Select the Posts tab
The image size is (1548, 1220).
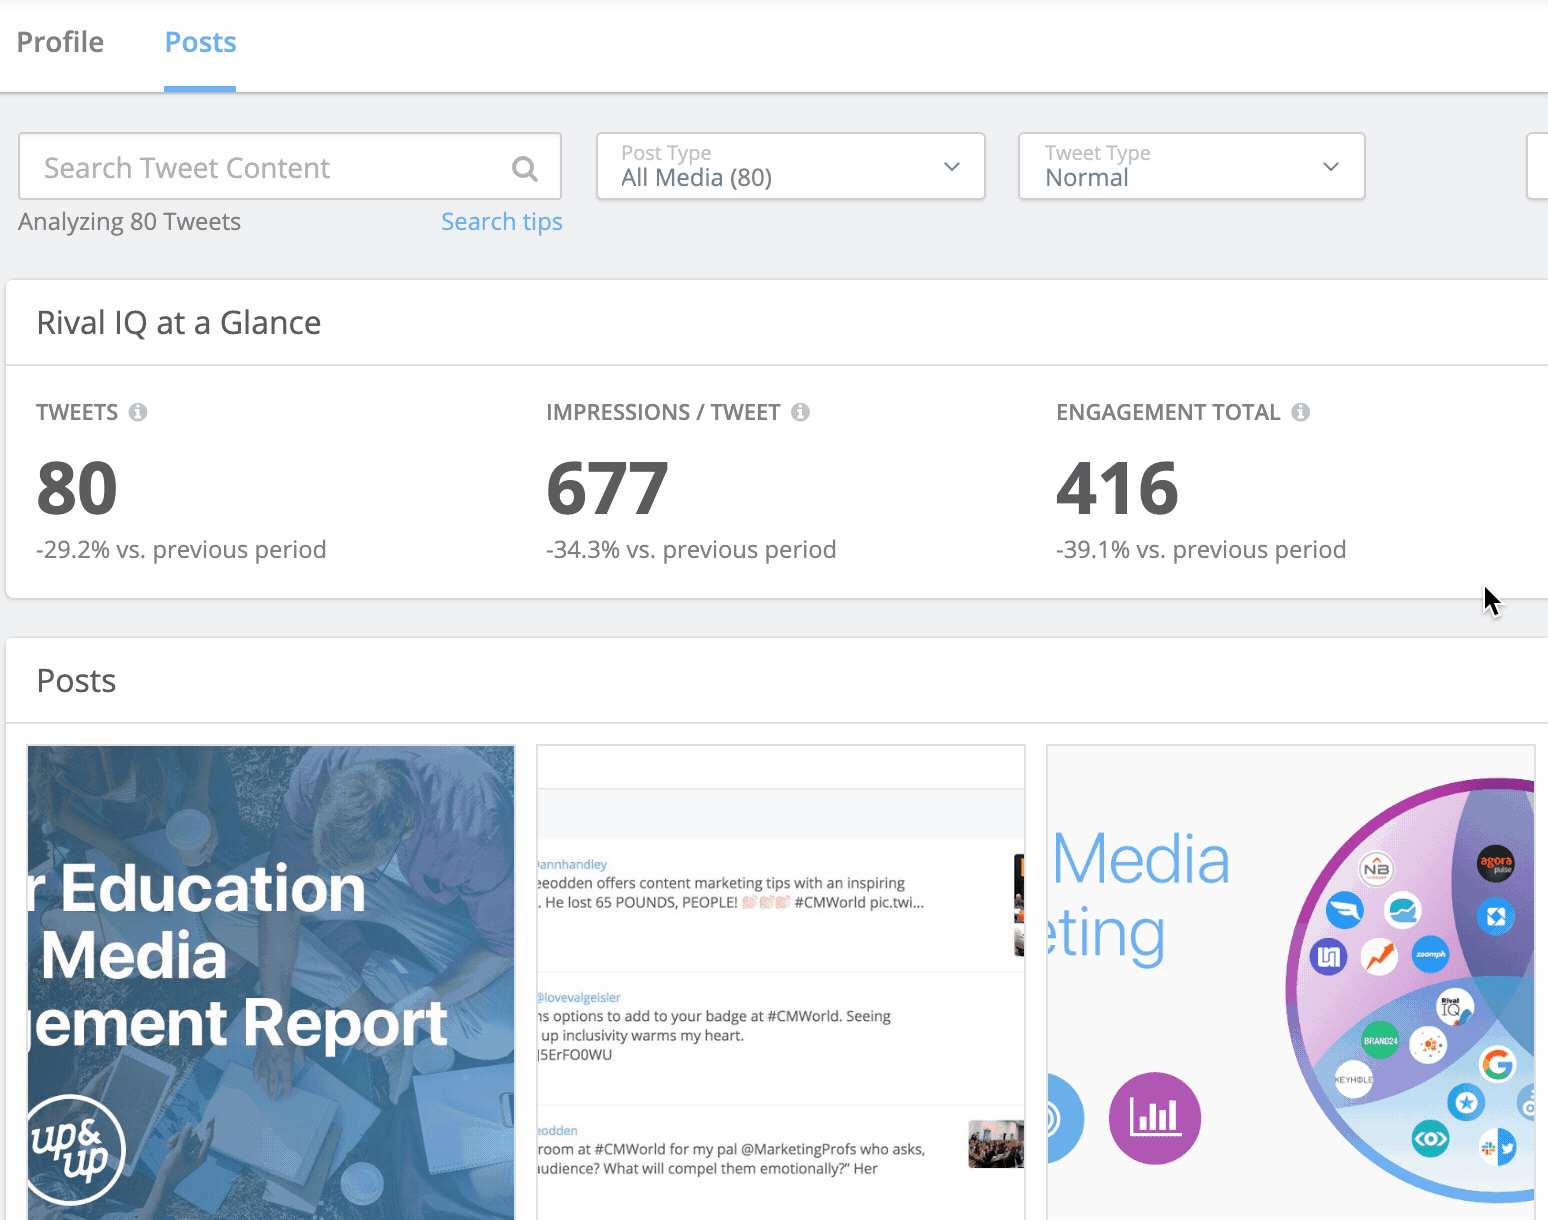(x=200, y=42)
